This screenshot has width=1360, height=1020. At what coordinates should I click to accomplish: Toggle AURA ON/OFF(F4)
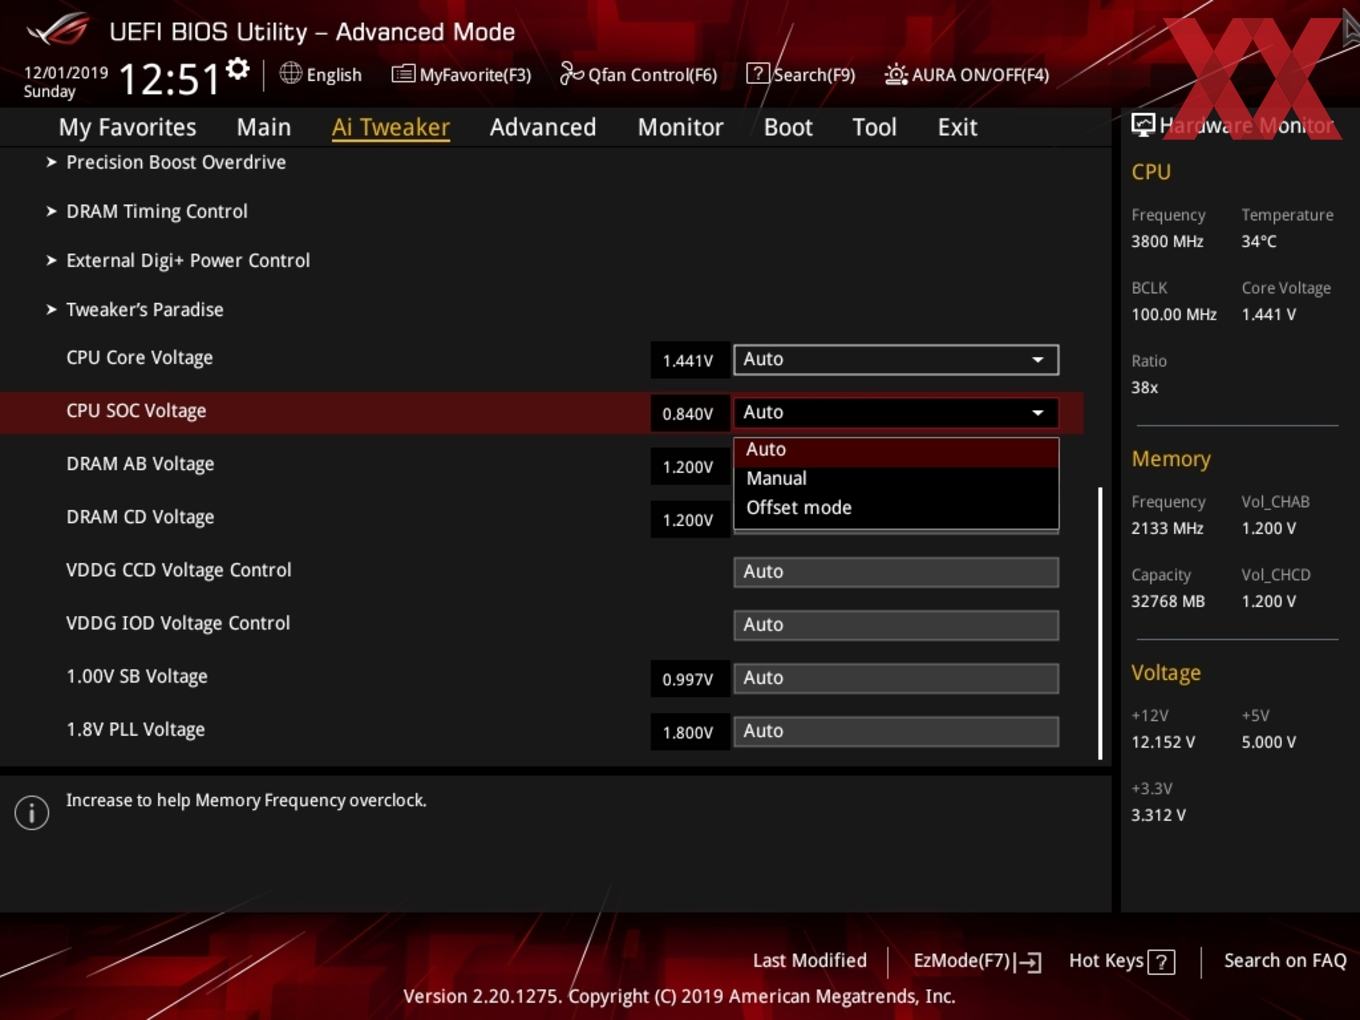coord(967,74)
